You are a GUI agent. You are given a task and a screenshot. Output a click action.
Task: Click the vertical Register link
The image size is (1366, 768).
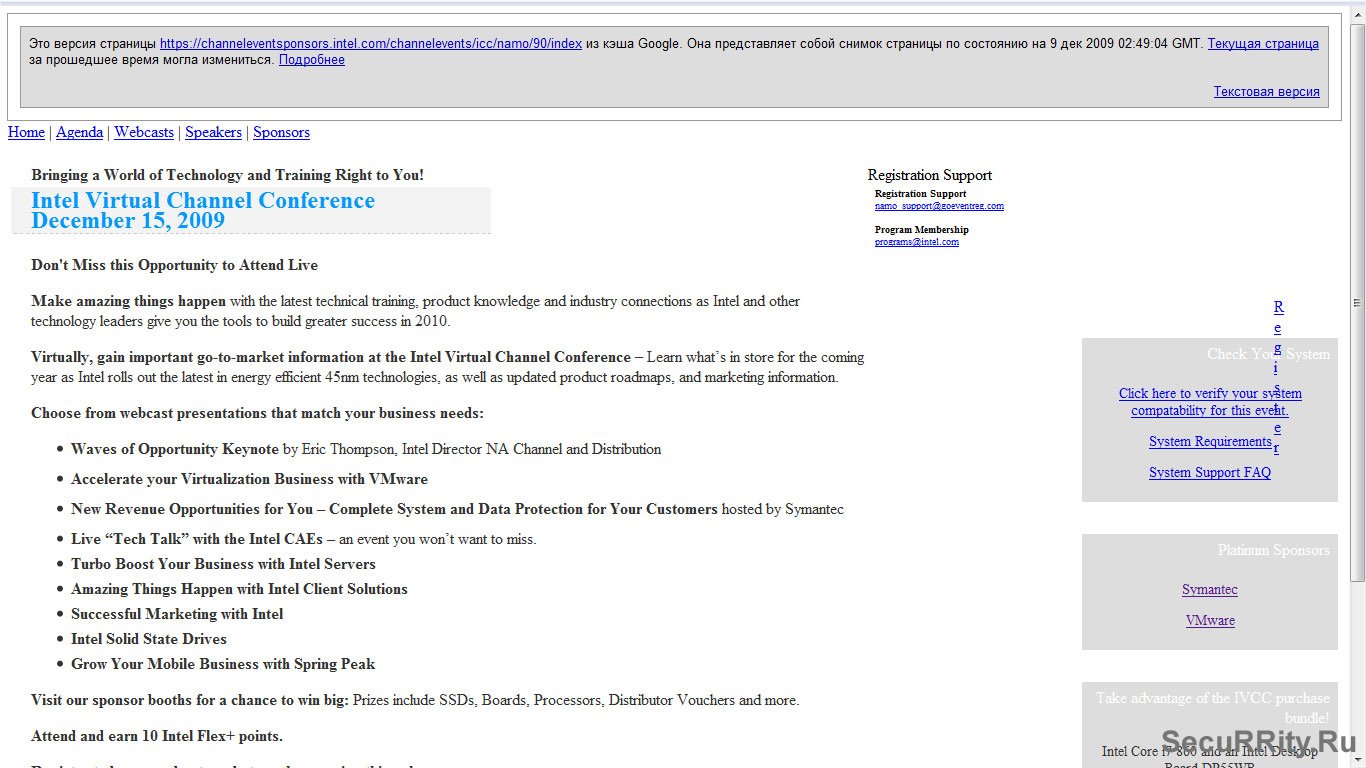tap(1278, 377)
